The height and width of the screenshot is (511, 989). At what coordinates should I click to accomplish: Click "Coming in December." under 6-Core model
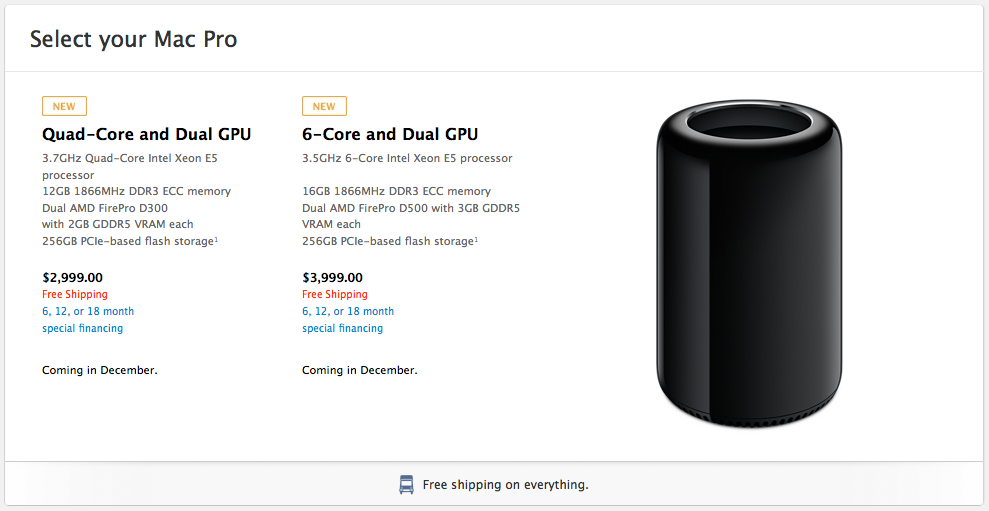(x=360, y=370)
